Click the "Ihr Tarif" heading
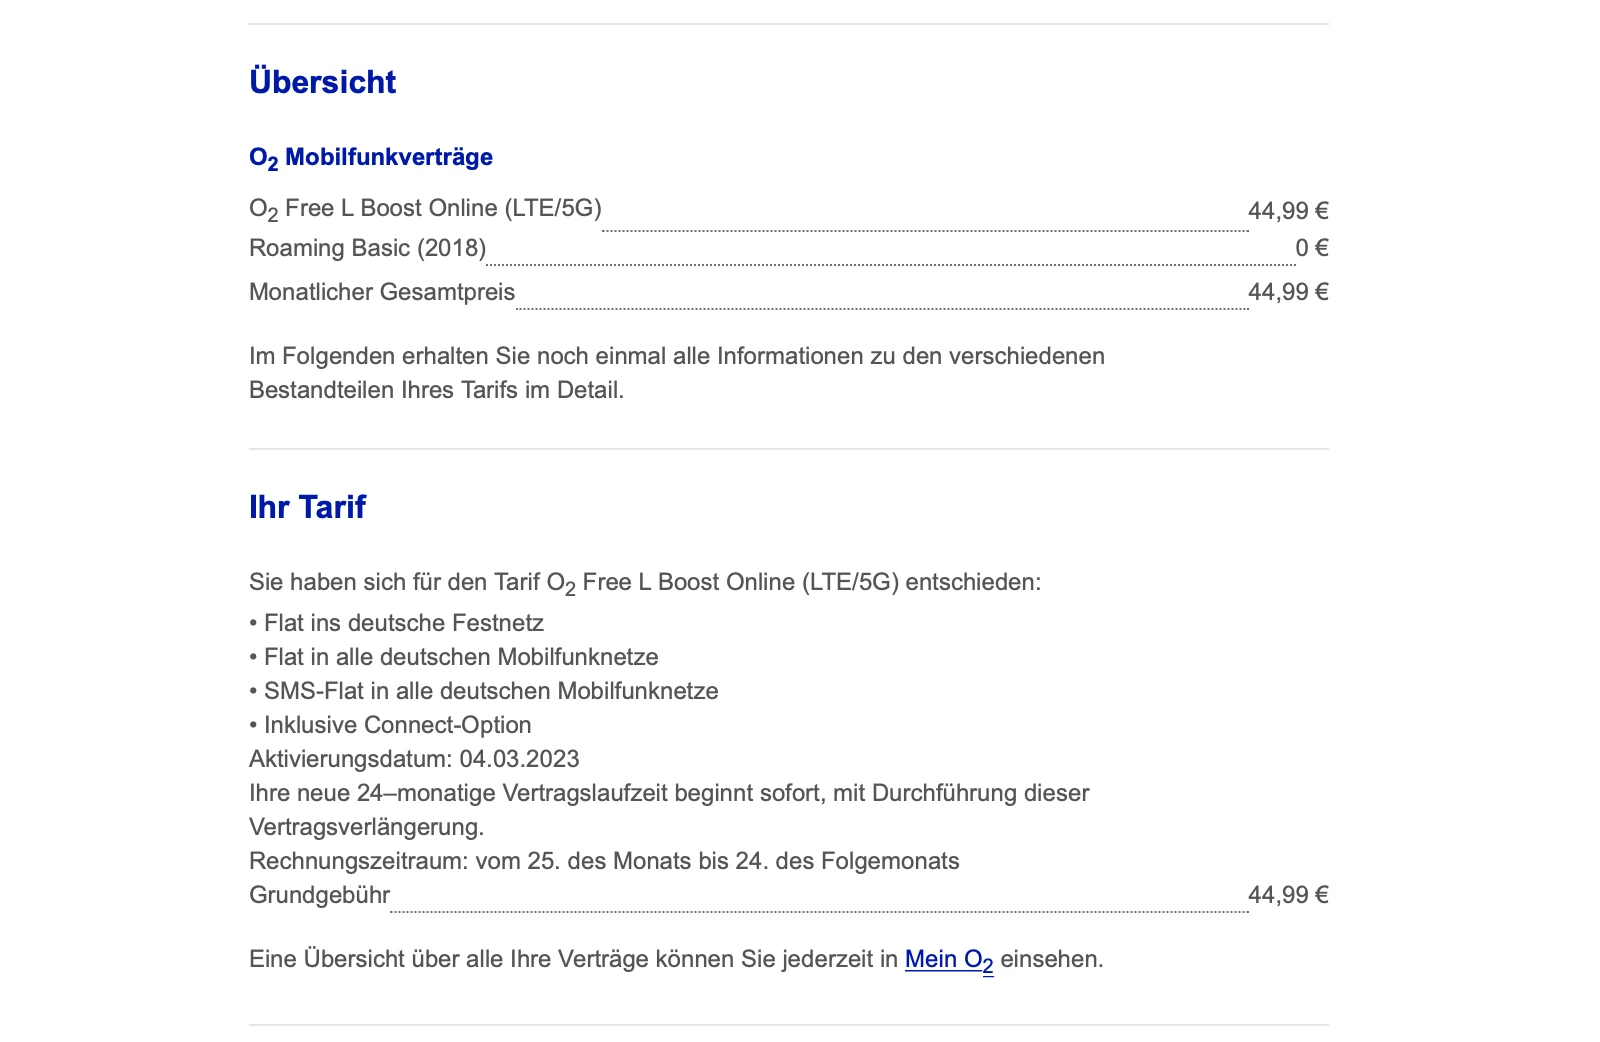Image resolution: width=1600 pixels, height=1042 pixels. point(307,507)
